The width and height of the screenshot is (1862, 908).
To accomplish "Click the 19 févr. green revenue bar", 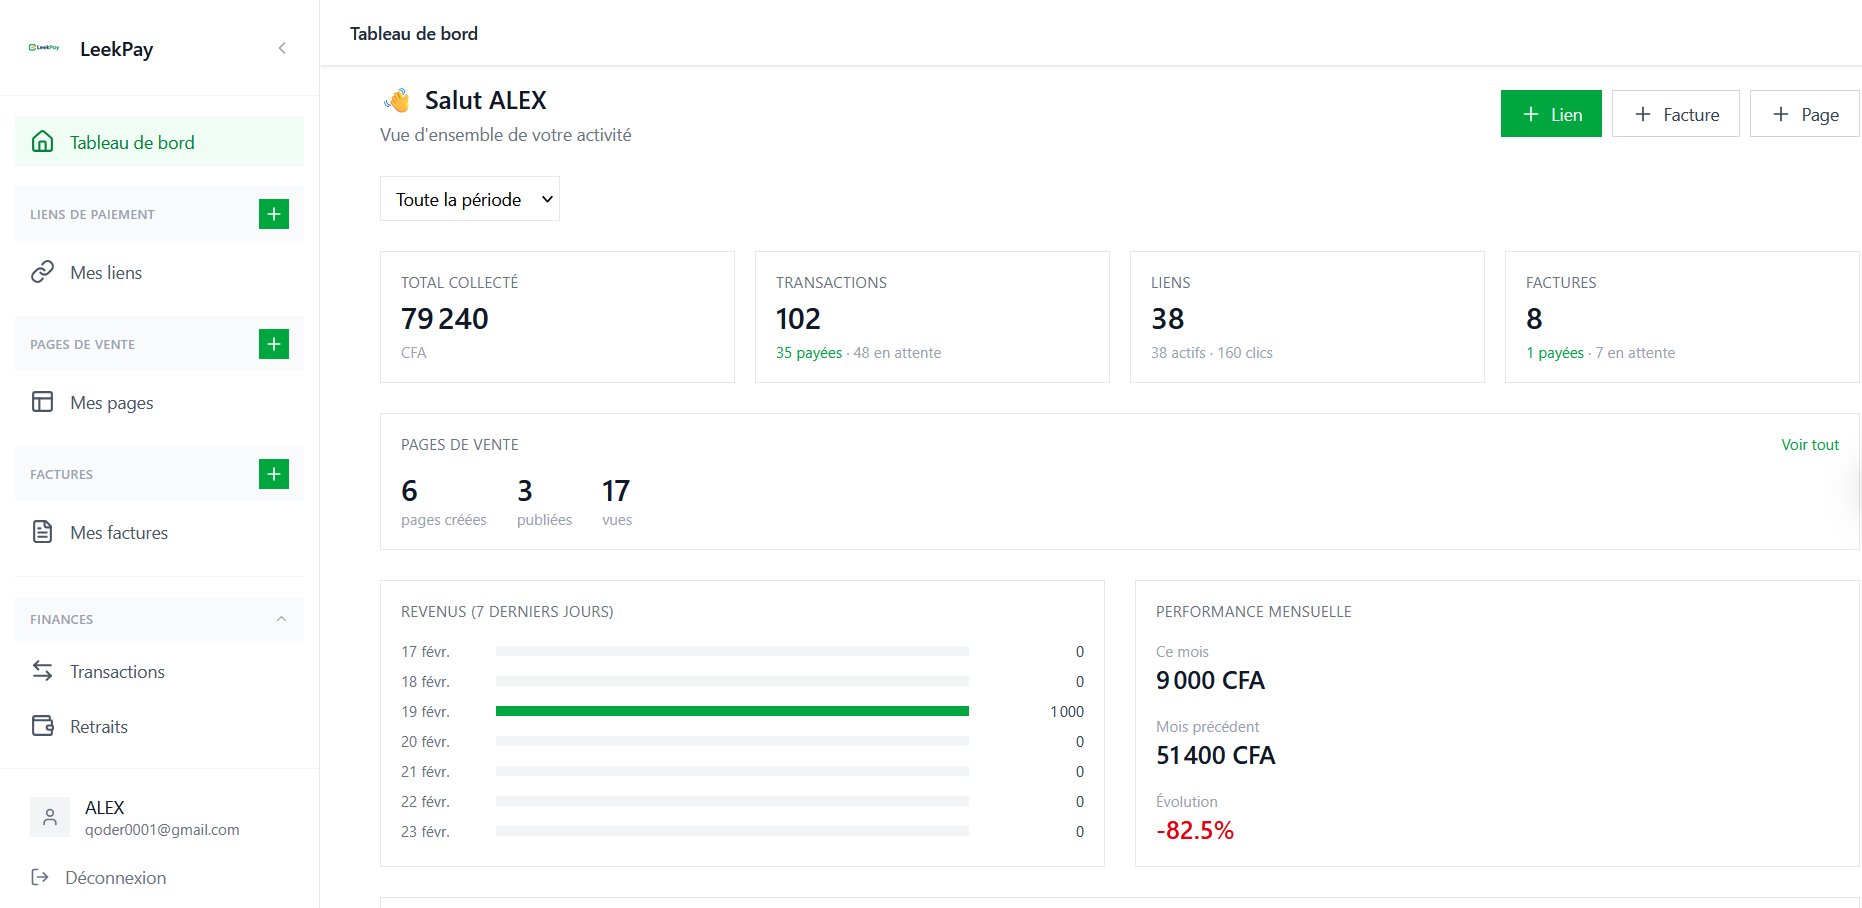I will click(x=732, y=711).
